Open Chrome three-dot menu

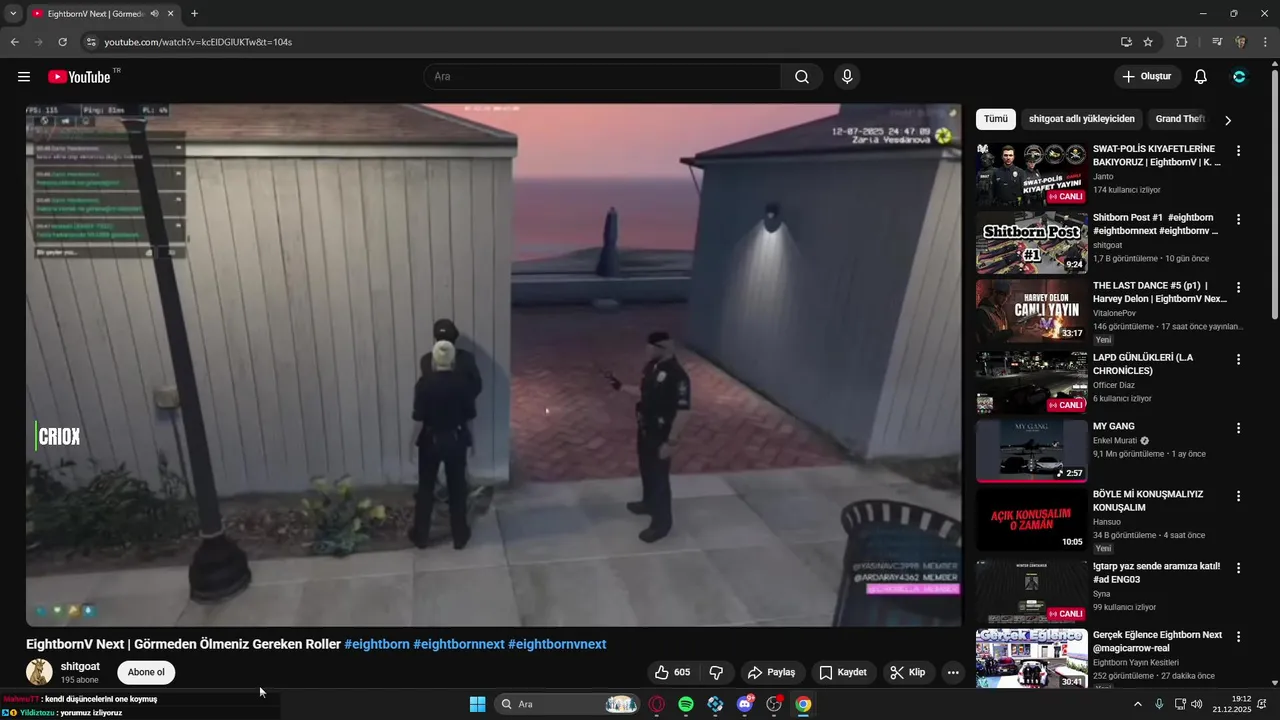click(1264, 42)
